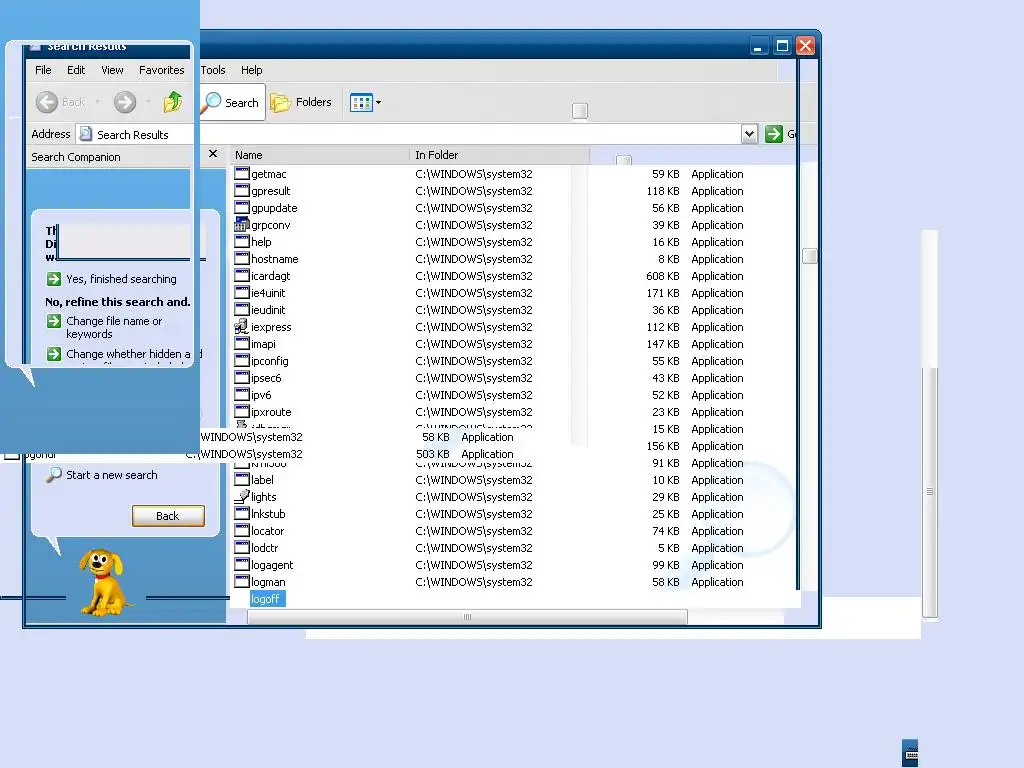1024x768 pixels.
Task: Click the Search Companion pane title
Action: coord(76,157)
